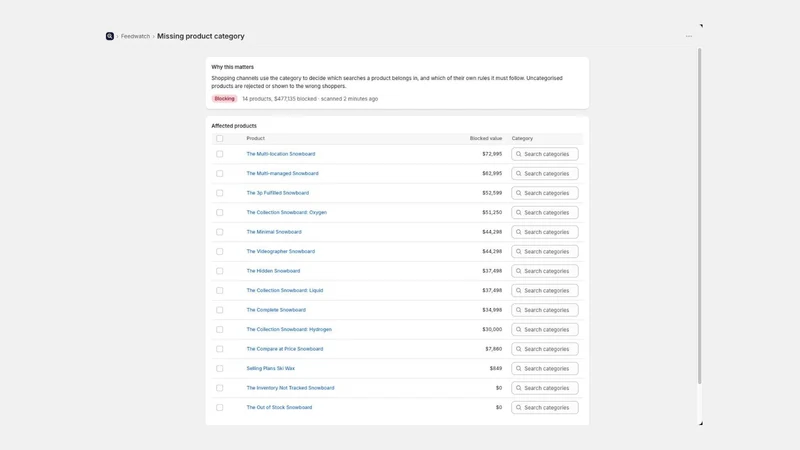Go back to Feedwatch breadcrumb link
The image size is (800, 450).
coord(135,36)
